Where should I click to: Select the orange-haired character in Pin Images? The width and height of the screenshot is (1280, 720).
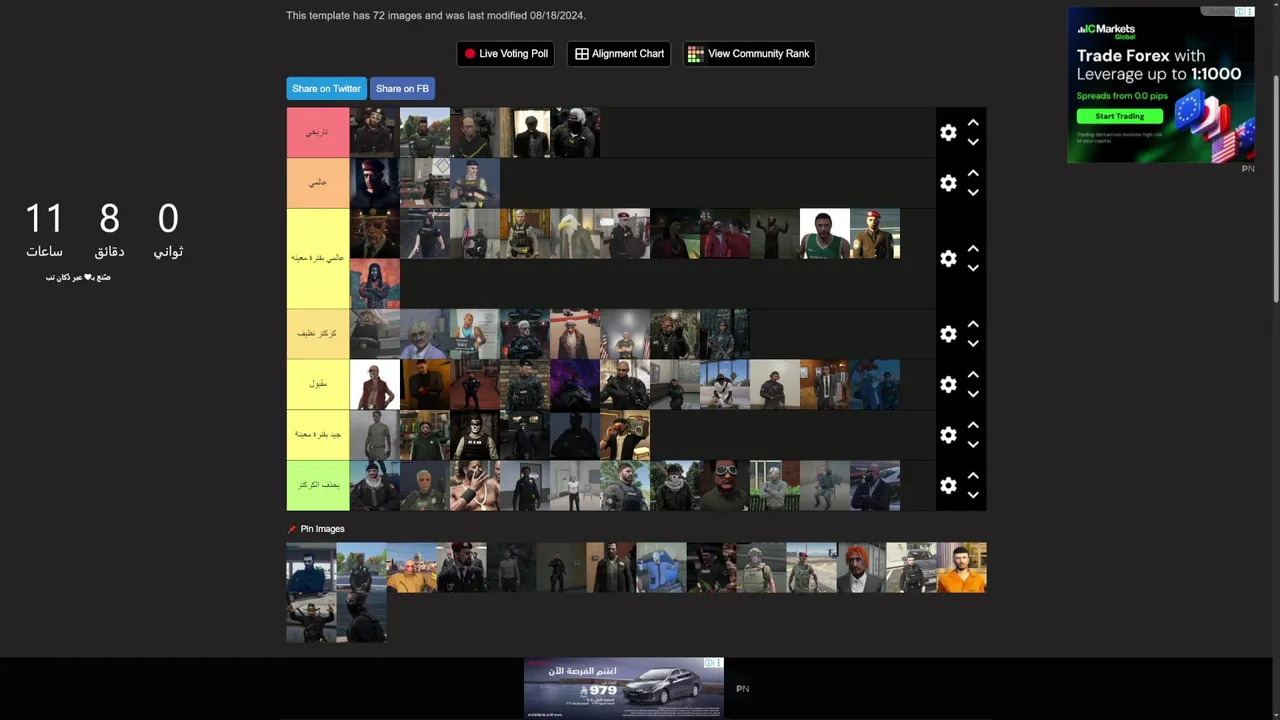[x=861, y=567]
